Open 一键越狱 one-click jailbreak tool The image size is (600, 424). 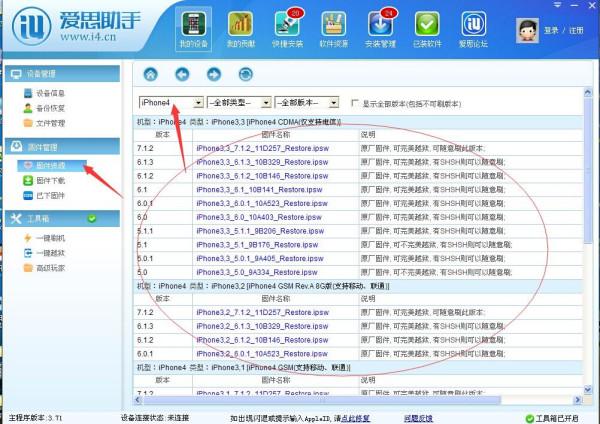(x=44, y=253)
